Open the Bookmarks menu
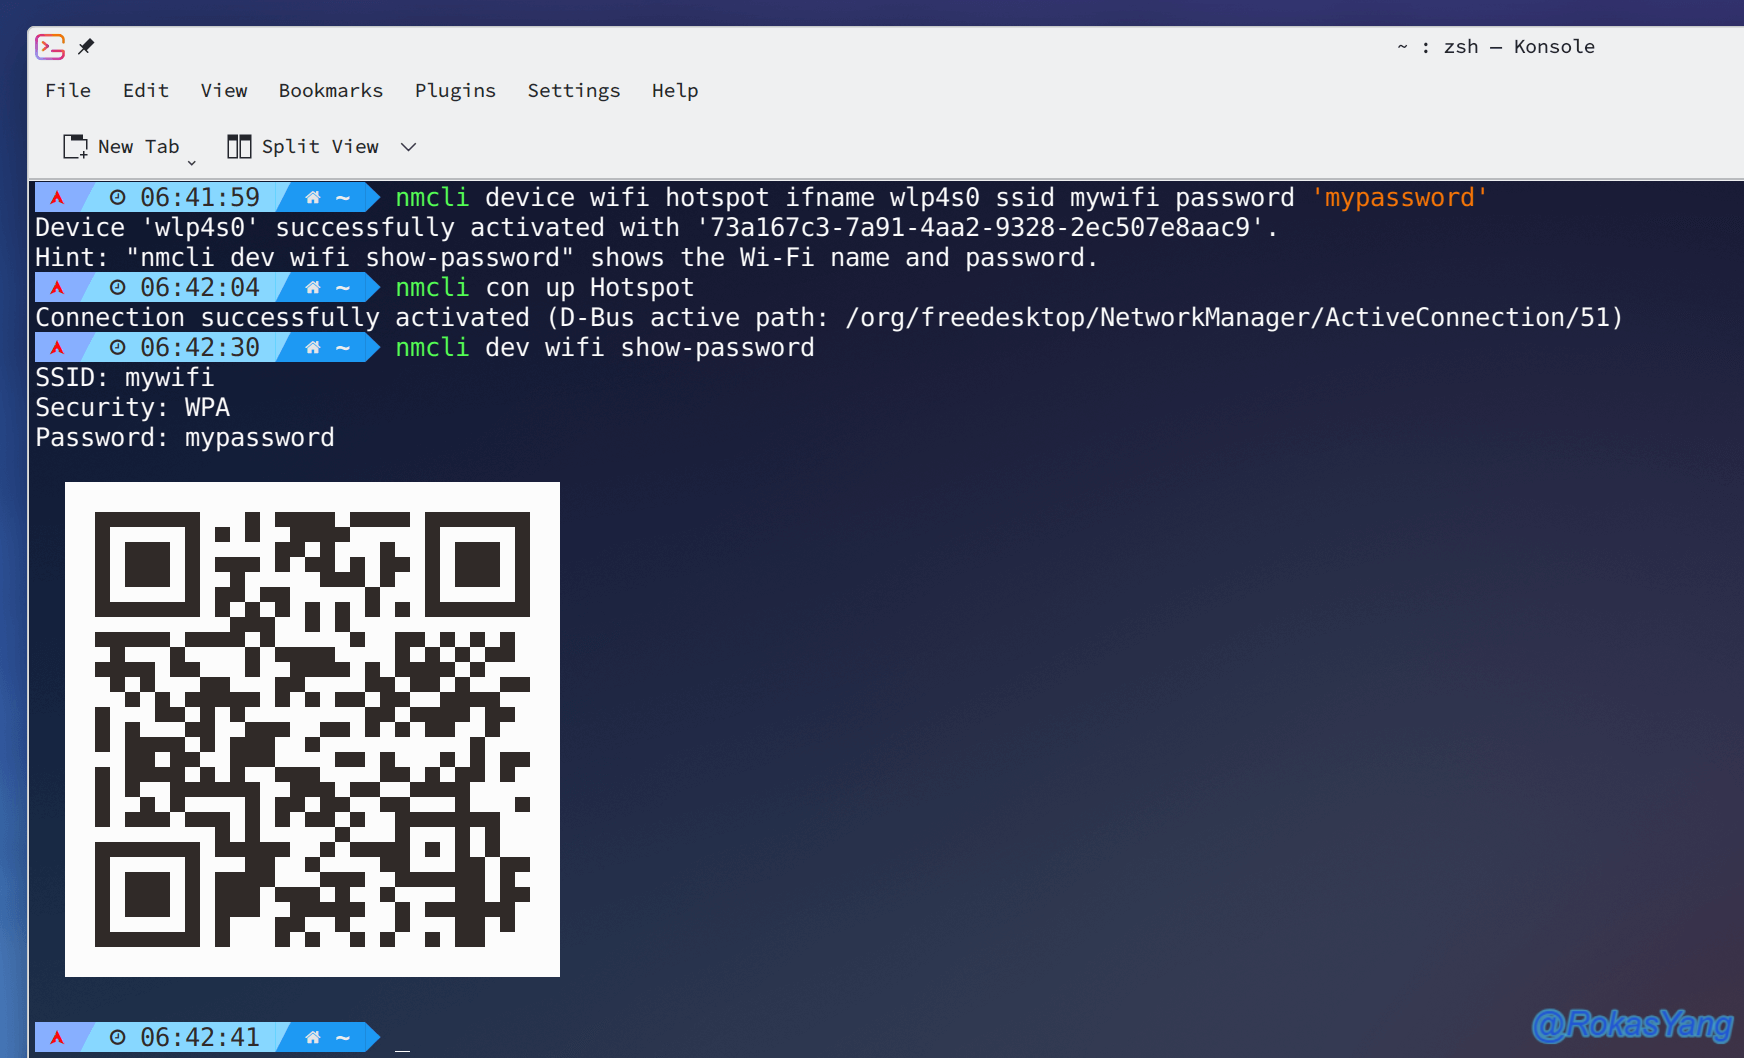This screenshot has width=1744, height=1058. coord(331,90)
